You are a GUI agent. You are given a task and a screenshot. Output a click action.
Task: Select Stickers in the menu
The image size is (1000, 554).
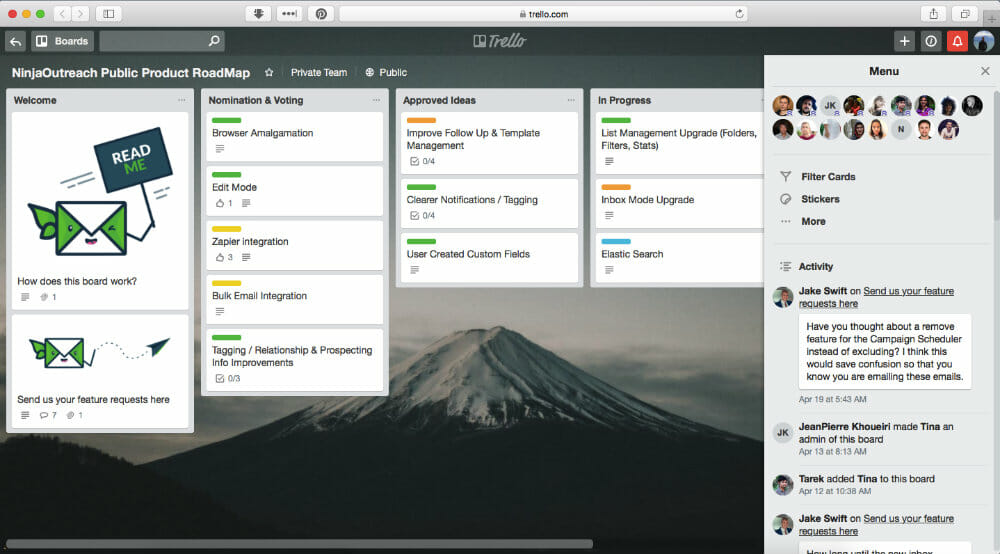pyautogui.click(x=820, y=199)
